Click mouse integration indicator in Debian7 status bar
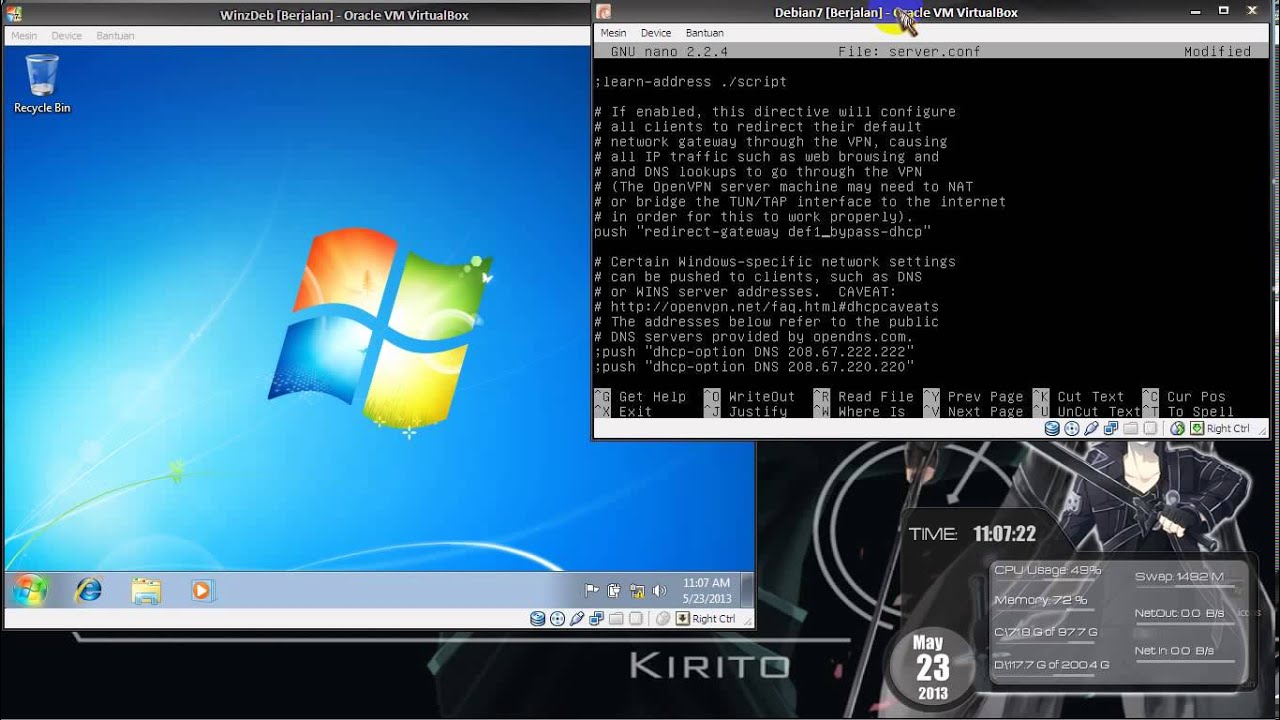Screen dimensions: 1280x720 (x=1178, y=428)
